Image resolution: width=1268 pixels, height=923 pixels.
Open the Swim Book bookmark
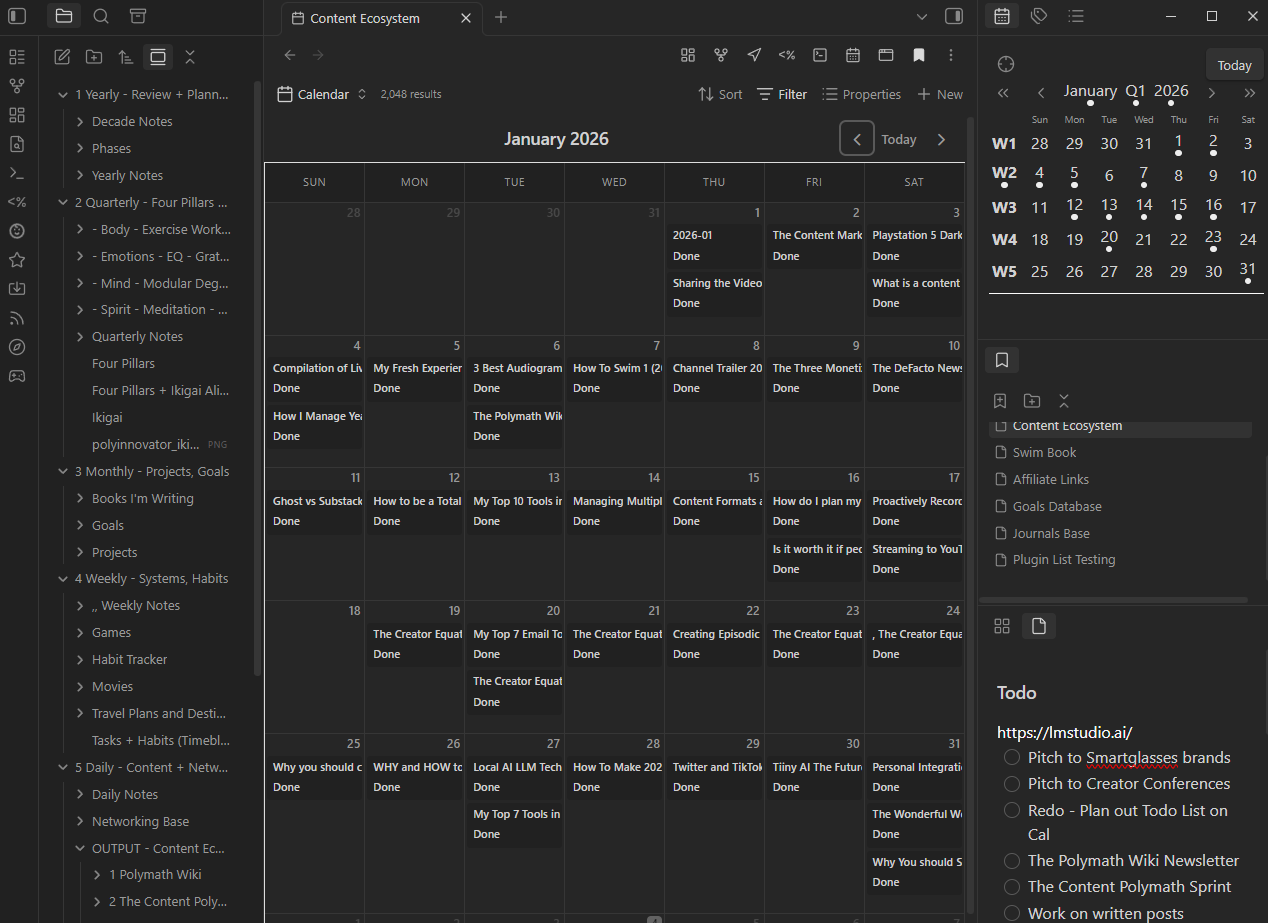(x=1044, y=453)
